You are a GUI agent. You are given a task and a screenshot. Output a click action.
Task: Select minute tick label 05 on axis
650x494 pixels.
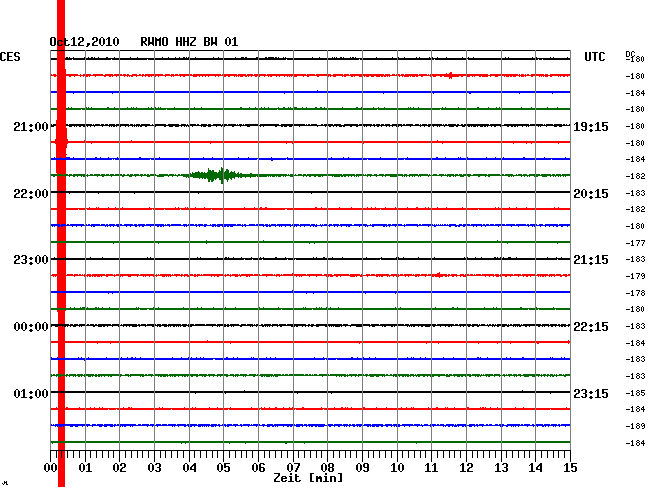(x=223, y=468)
